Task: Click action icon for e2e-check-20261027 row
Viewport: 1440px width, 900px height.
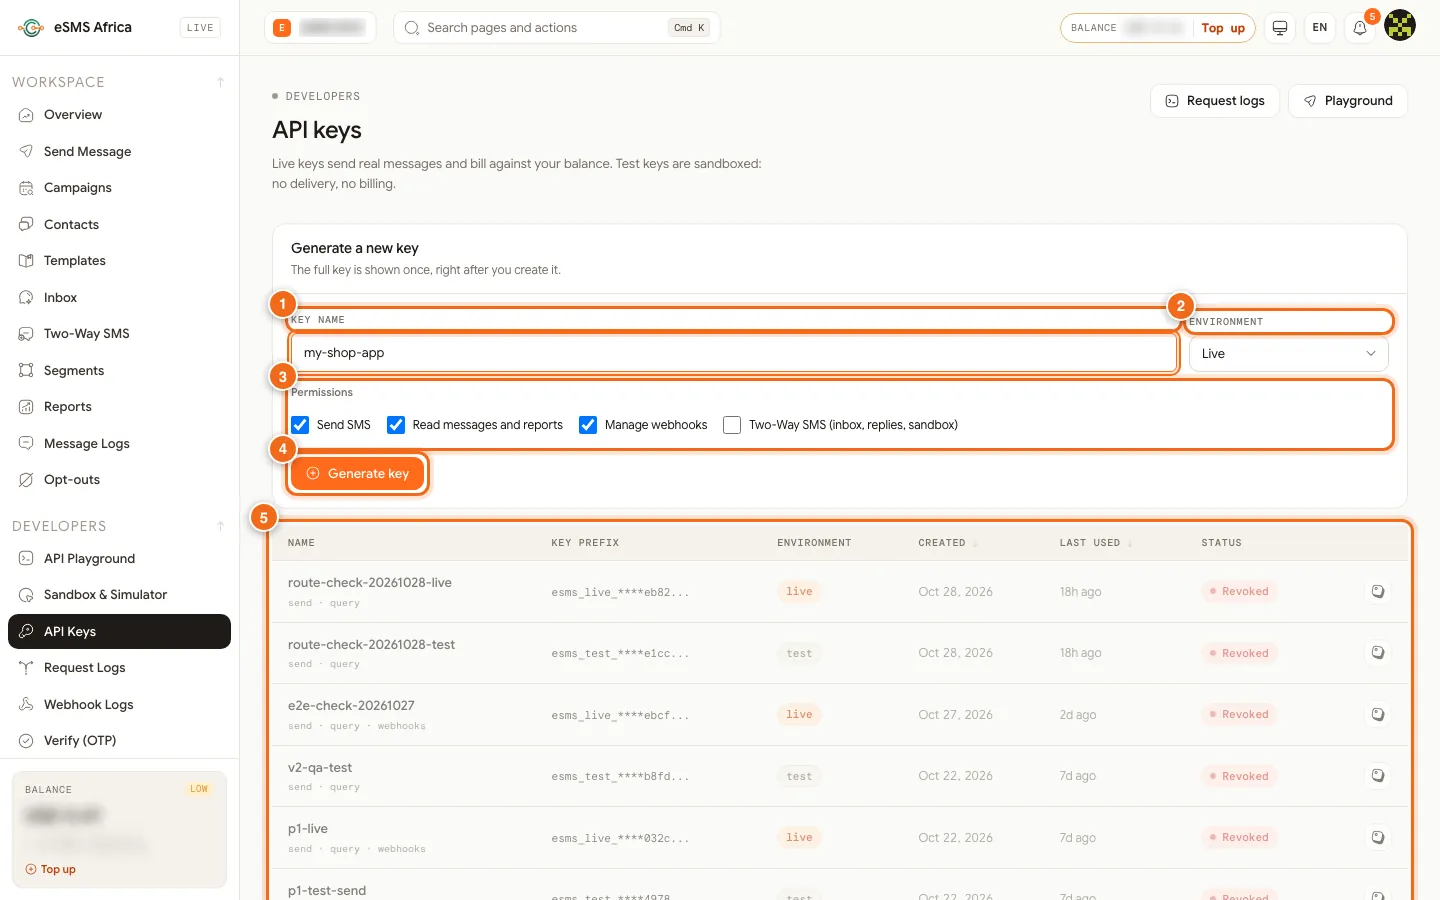Action: 1378,715
